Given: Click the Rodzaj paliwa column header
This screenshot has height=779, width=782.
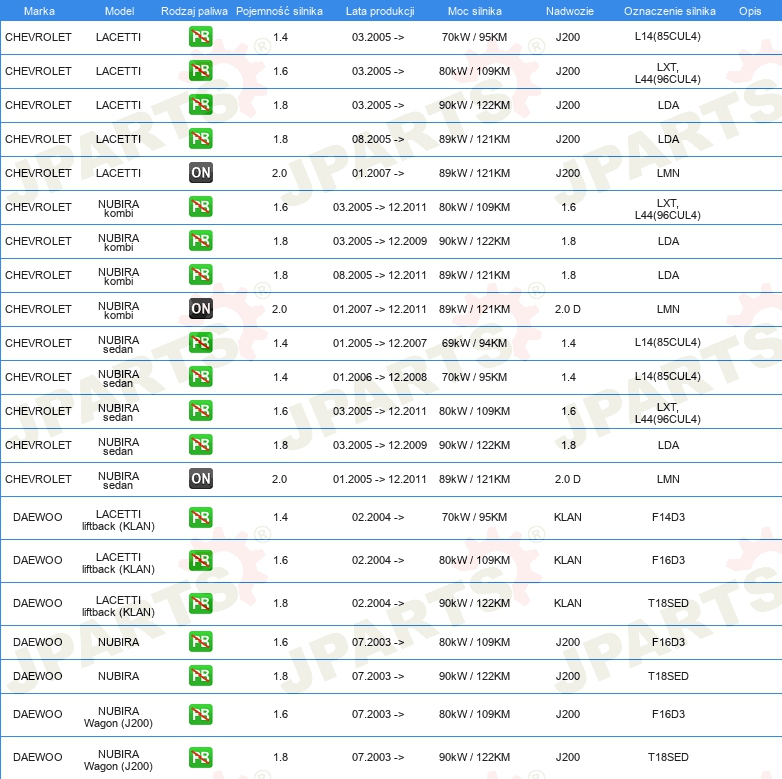Looking at the screenshot, I should [x=194, y=11].
